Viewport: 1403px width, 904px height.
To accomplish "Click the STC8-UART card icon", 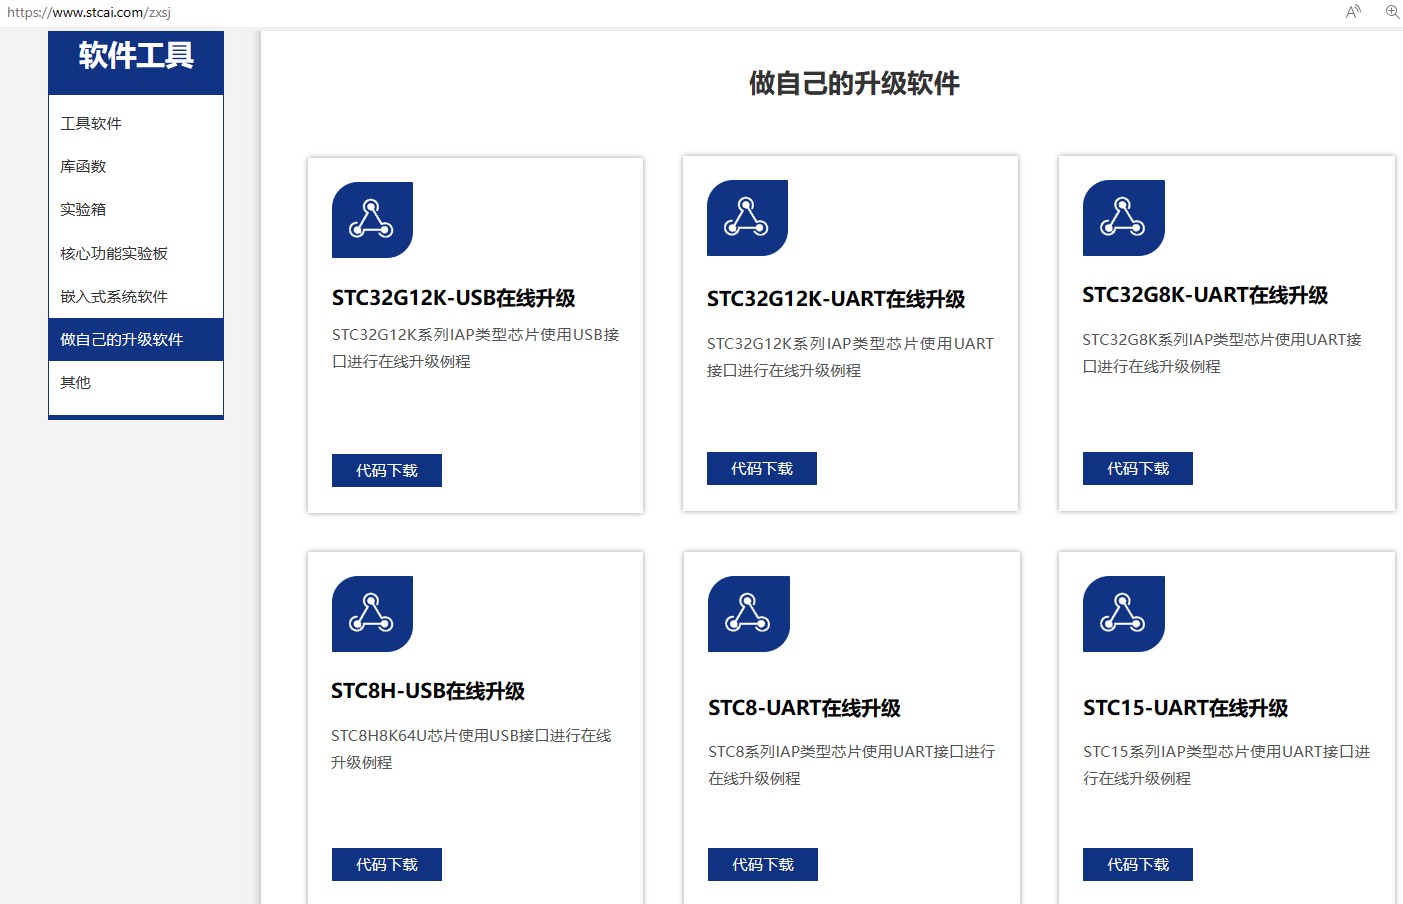I will click(x=748, y=614).
